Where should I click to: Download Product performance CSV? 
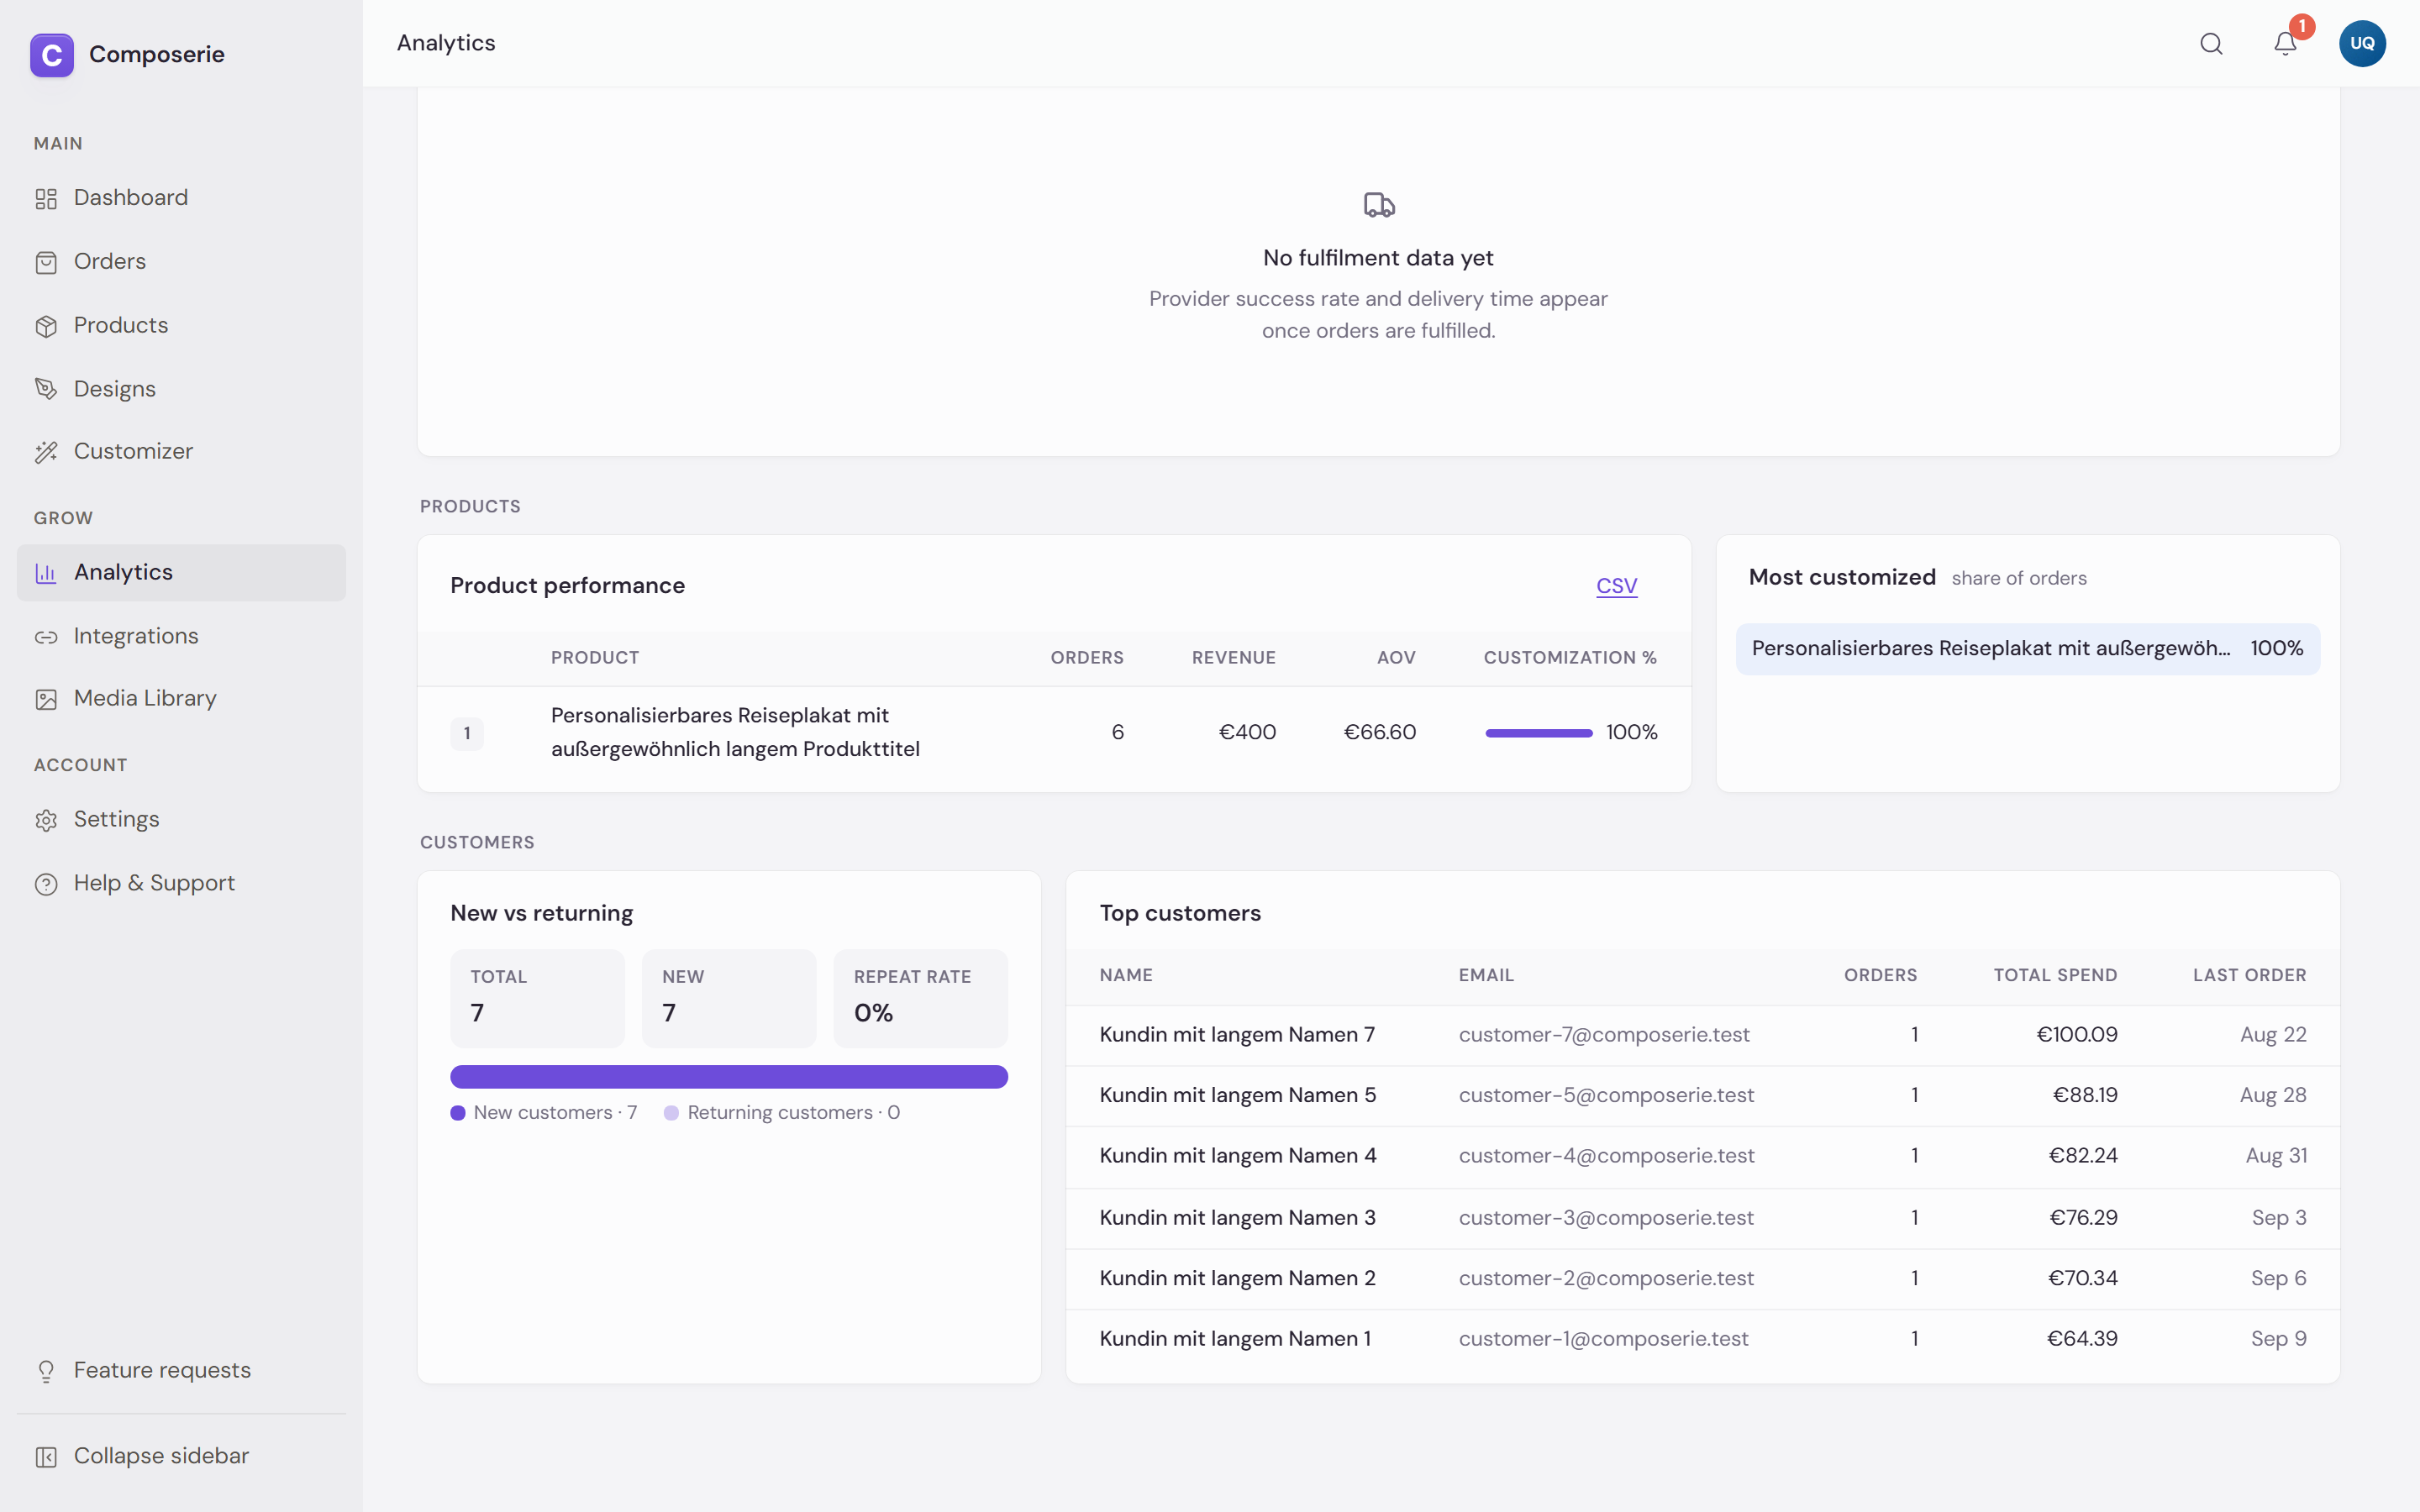(1616, 586)
